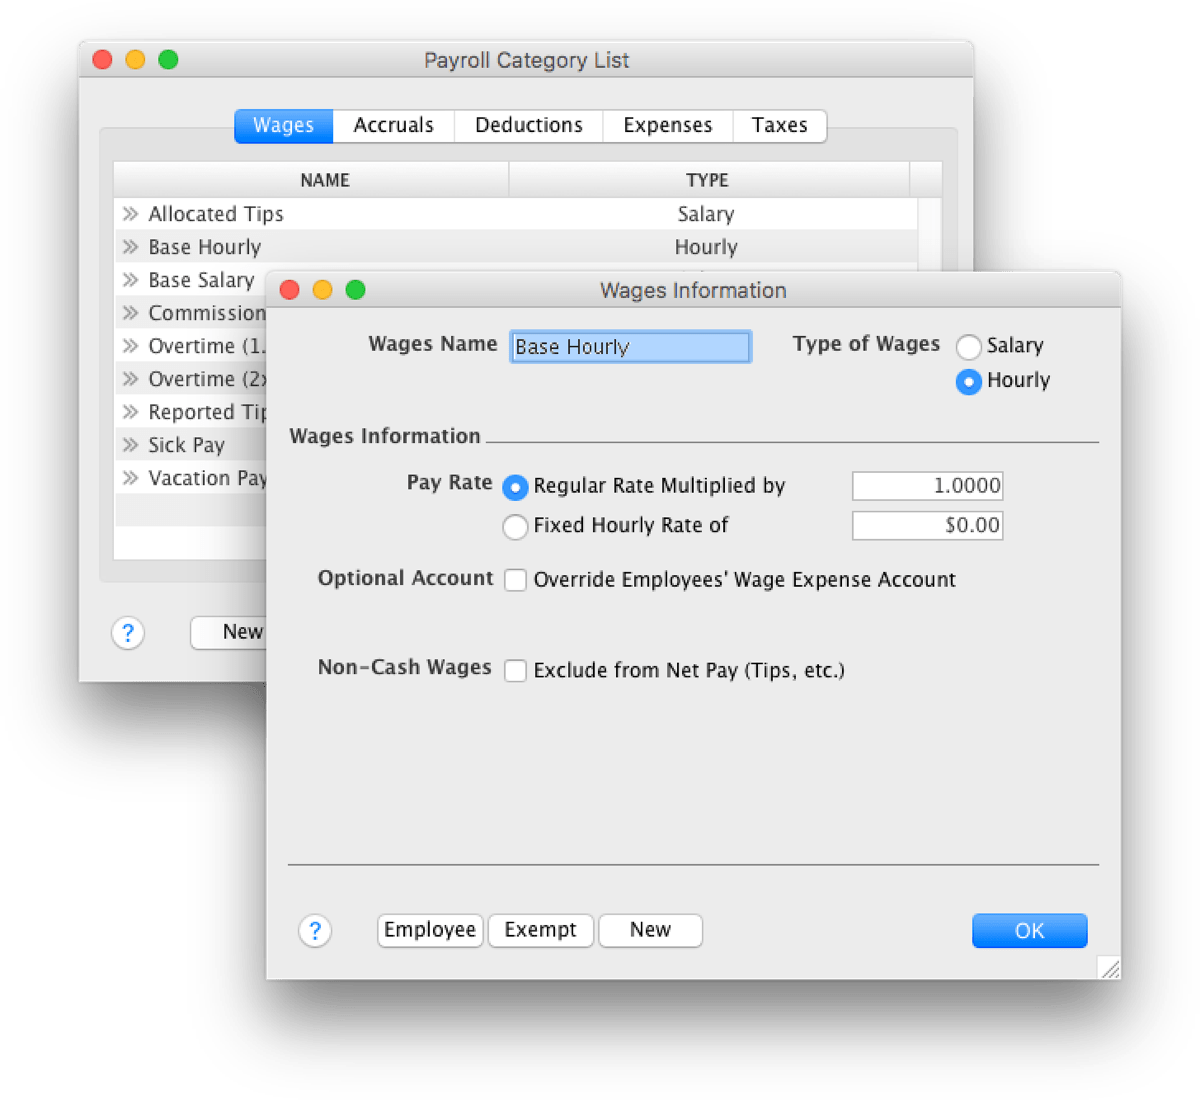Viewport: 1200px width, 1100px height.
Task: Click the chevron icon beside Vacation Pay
Action: point(131,478)
